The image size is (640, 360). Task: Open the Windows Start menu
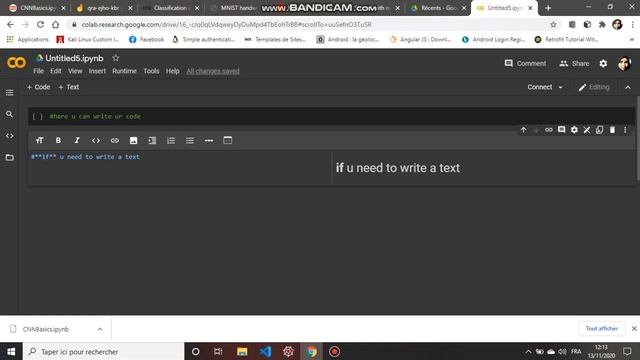tap(11, 351)
